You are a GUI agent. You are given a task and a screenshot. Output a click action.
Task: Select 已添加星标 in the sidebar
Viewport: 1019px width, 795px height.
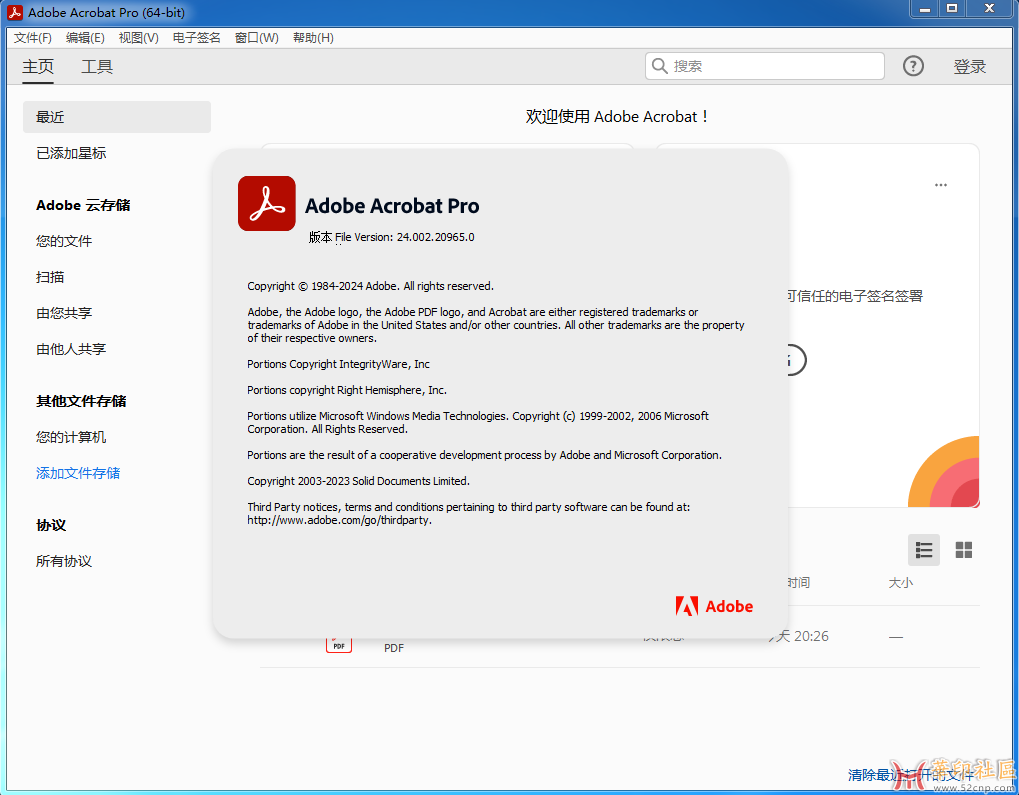pos(71,153)
